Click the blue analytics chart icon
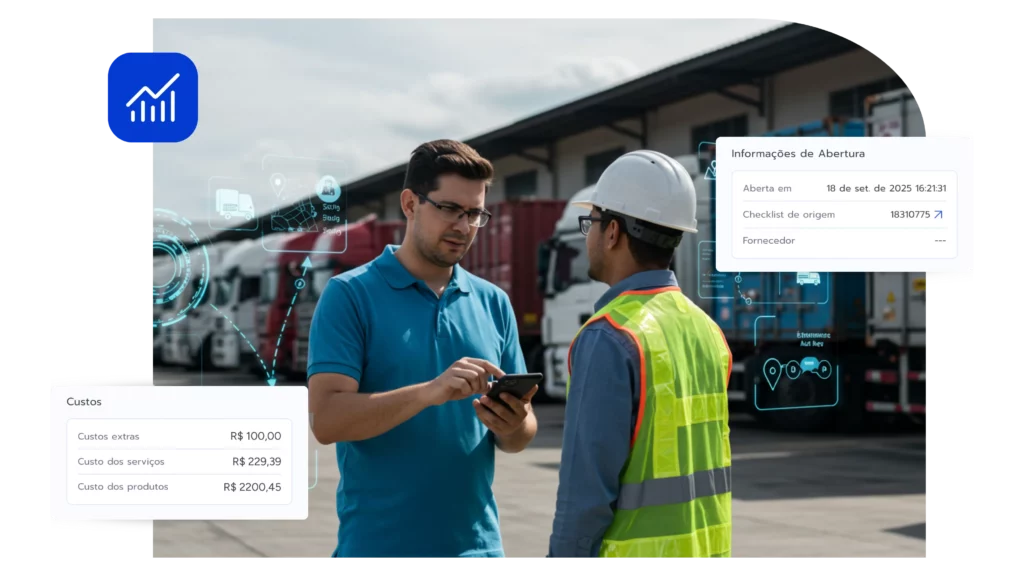This screenshot has height=576, width=1024. pos(152,97)
